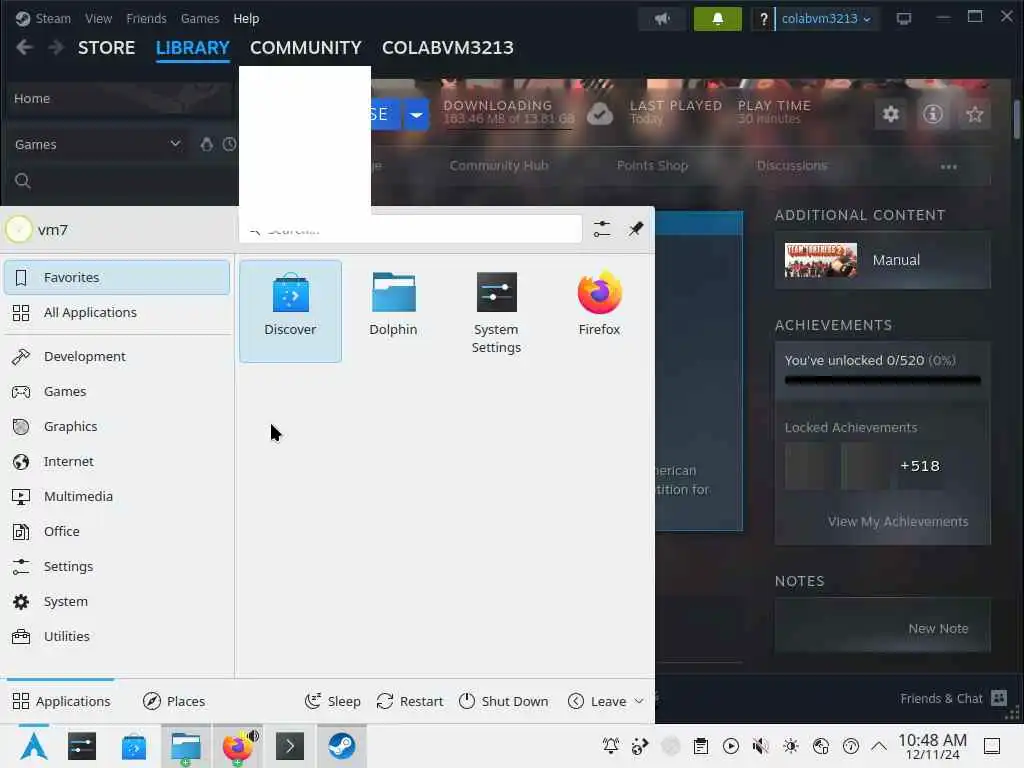
Task: Open clipboard tray icon
Action: [x=701, y=746]
